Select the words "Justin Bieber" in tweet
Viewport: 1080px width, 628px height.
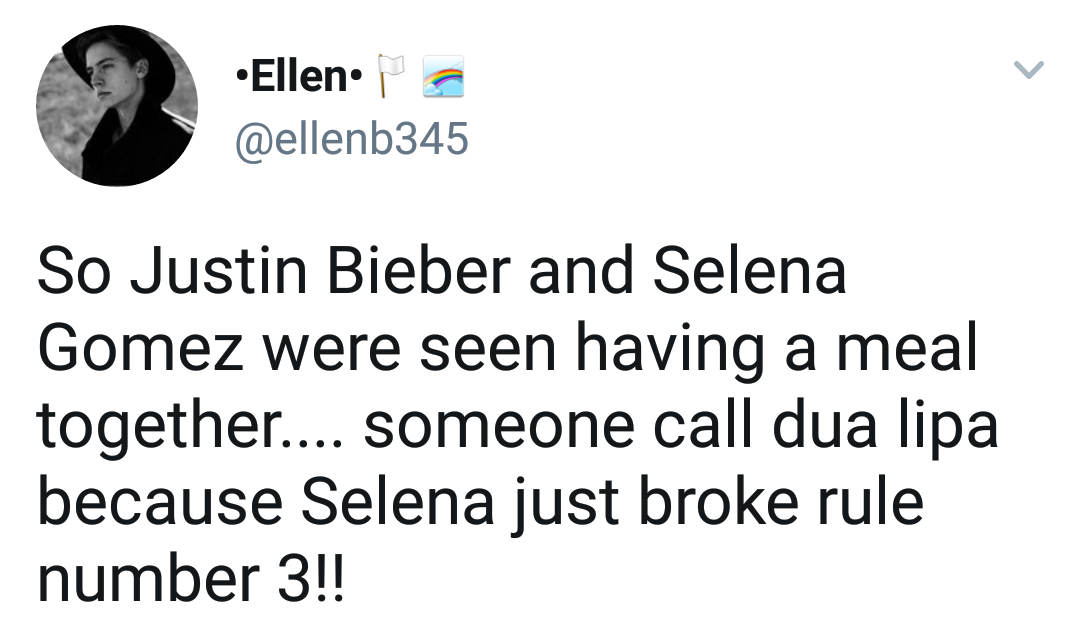(x=321, y=271)
